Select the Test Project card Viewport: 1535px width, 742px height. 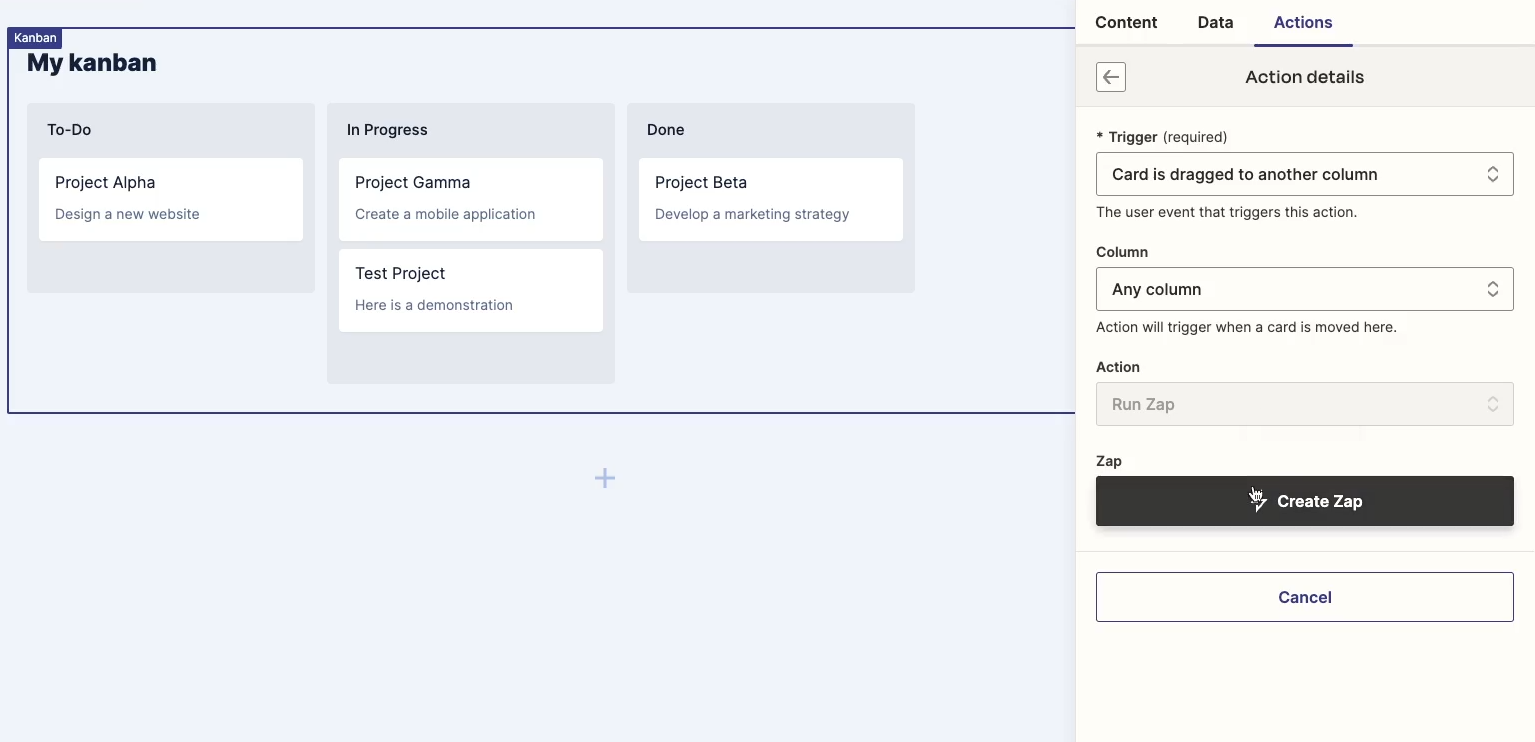point(471,290)
